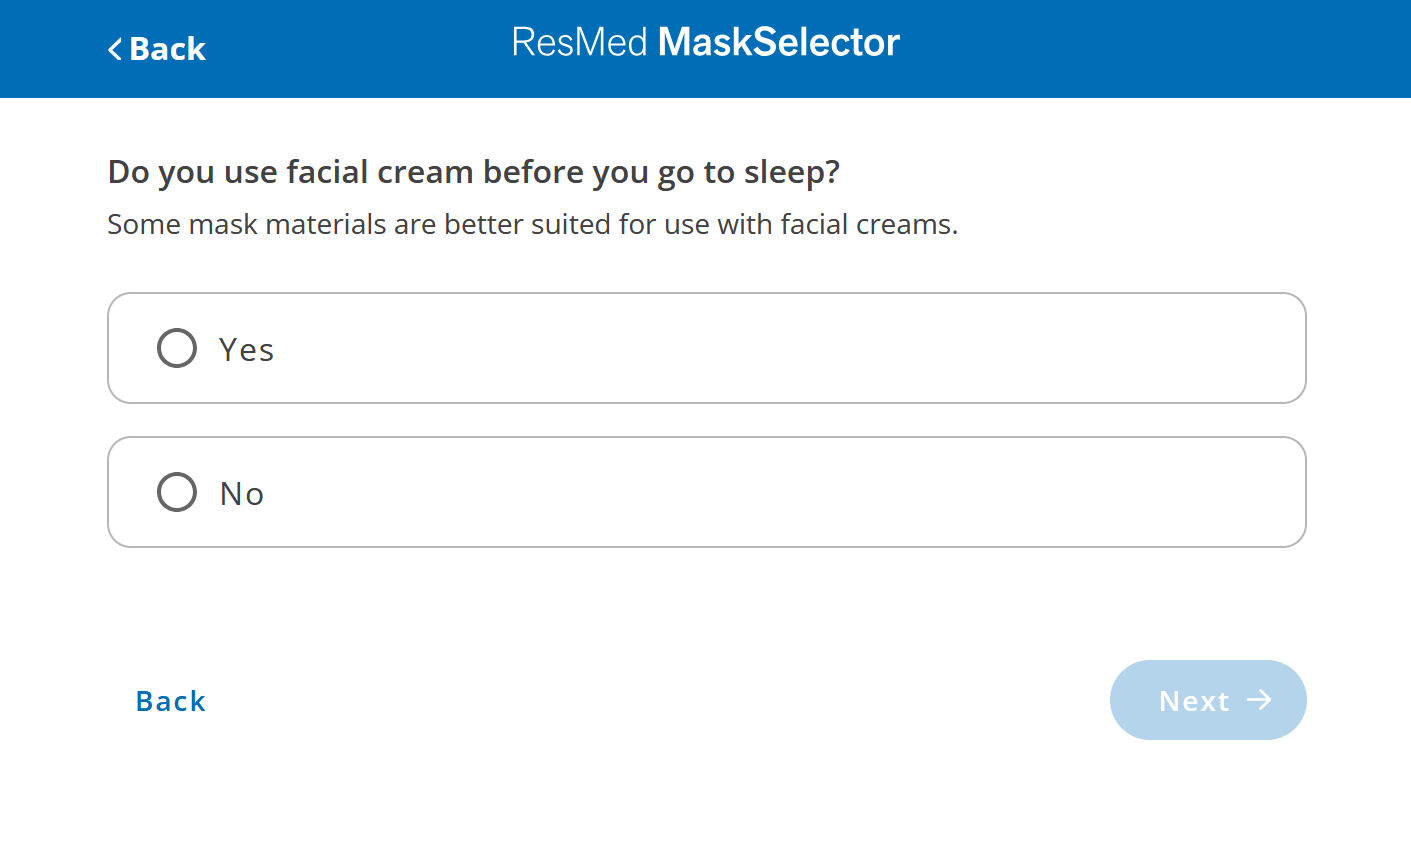This screenshot has width=1411, height=853.
Task: Click the Next label text on the button
Action: point(1195,701)
